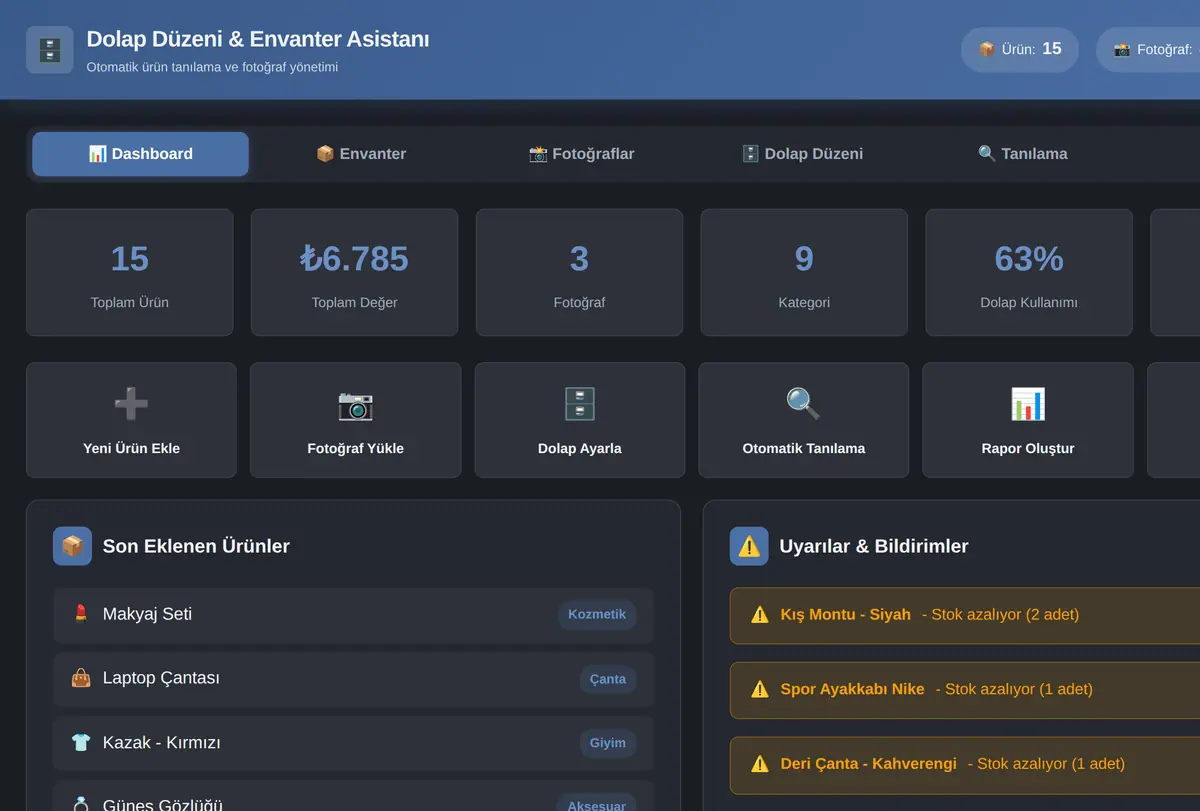1200x811 pixels.
Task: Click the warning icon on Spor Ayakkabı Nike alert
Action: 760,689
